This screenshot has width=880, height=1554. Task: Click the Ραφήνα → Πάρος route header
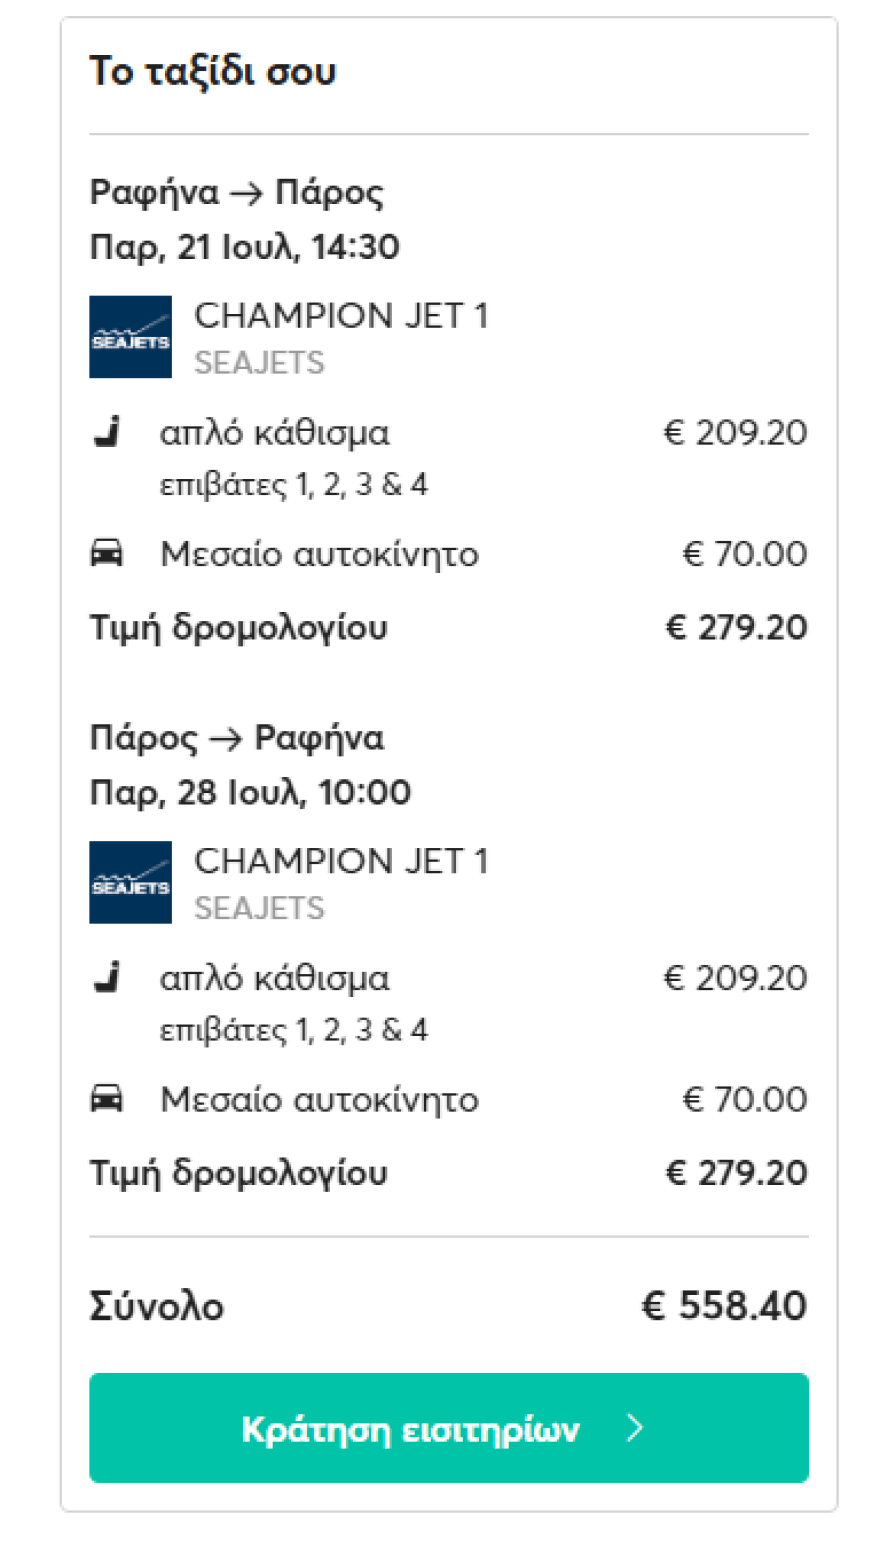[237, 193]
